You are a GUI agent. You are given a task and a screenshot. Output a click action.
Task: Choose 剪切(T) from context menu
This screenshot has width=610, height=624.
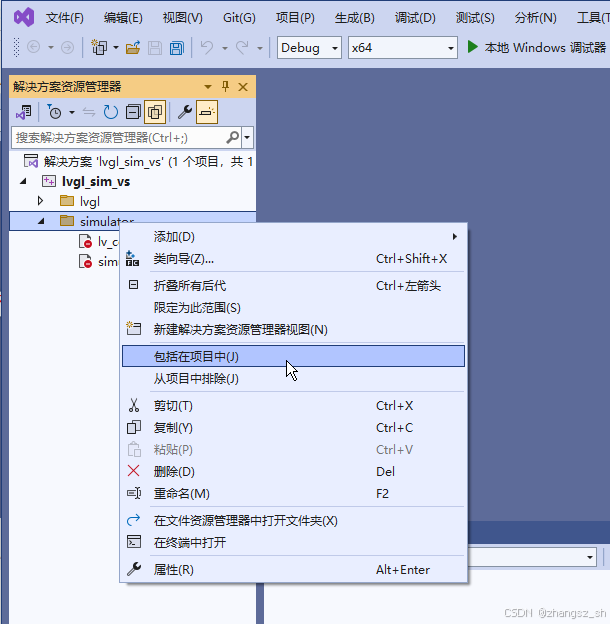point(293,406)
